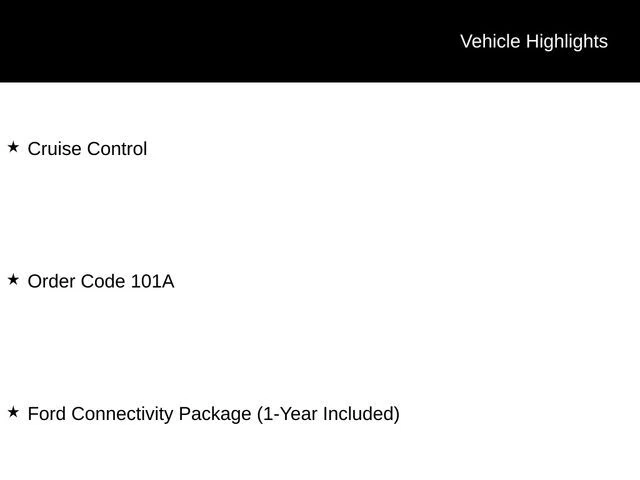Click the Vehicle Highlights header title
The width and height of the screenshot is (640, 480).
click(x=533, y=41)
